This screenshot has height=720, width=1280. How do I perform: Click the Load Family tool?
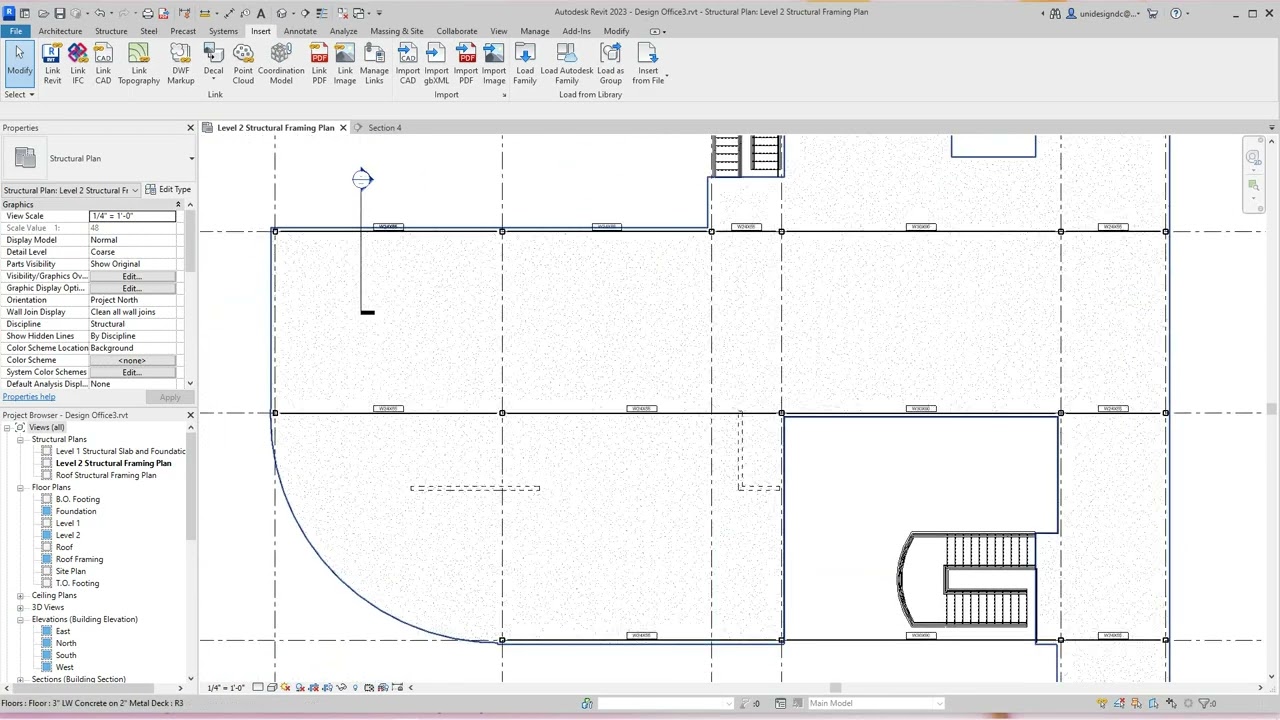coord(525,63)
